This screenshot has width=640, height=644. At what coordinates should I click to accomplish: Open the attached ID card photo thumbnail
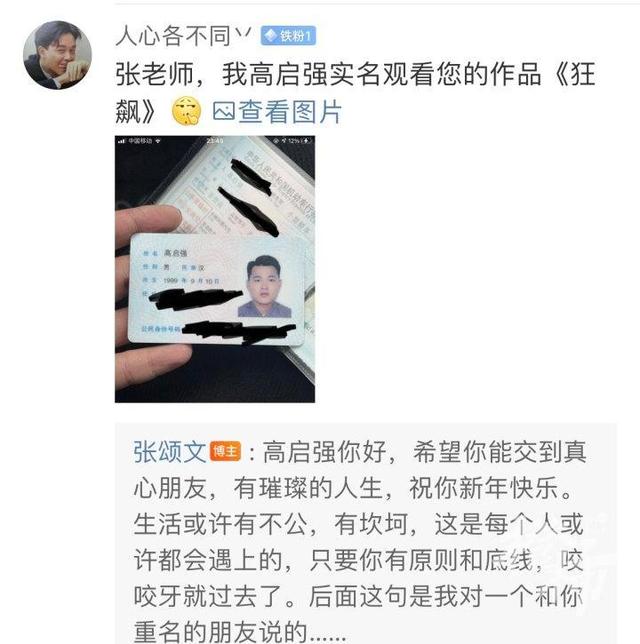pos(215,269)
